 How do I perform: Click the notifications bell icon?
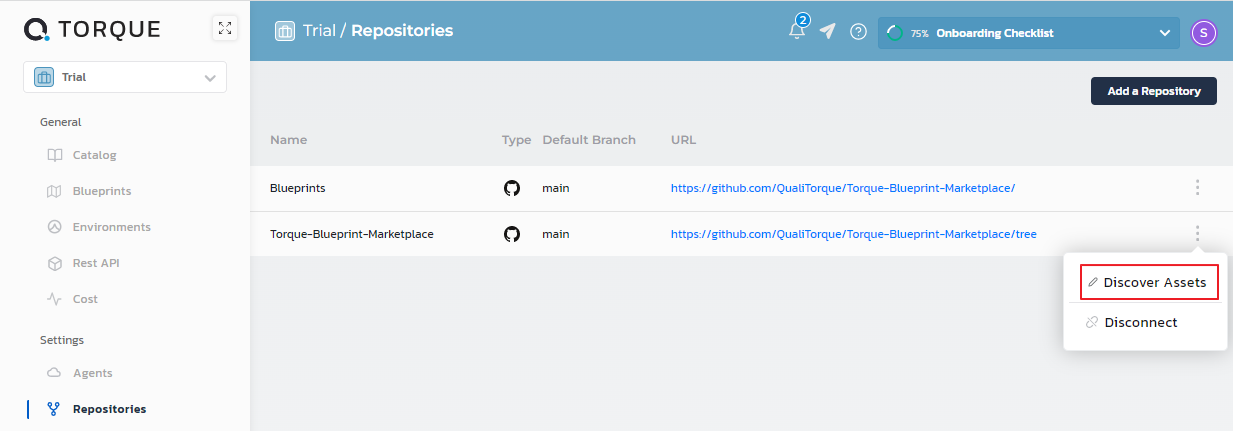point(797,30)
